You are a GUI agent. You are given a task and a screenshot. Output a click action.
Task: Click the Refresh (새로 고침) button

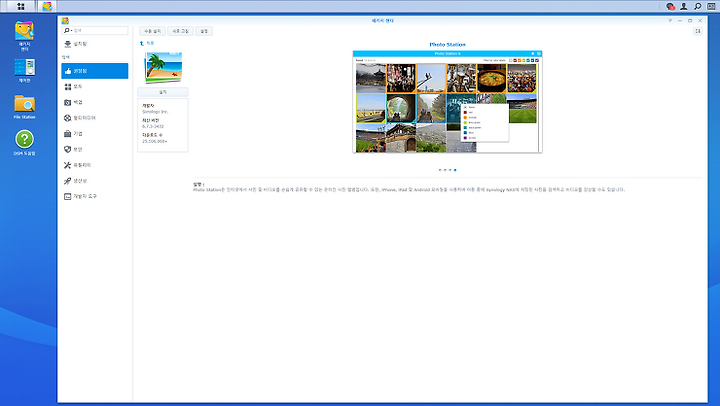[180, 31]
